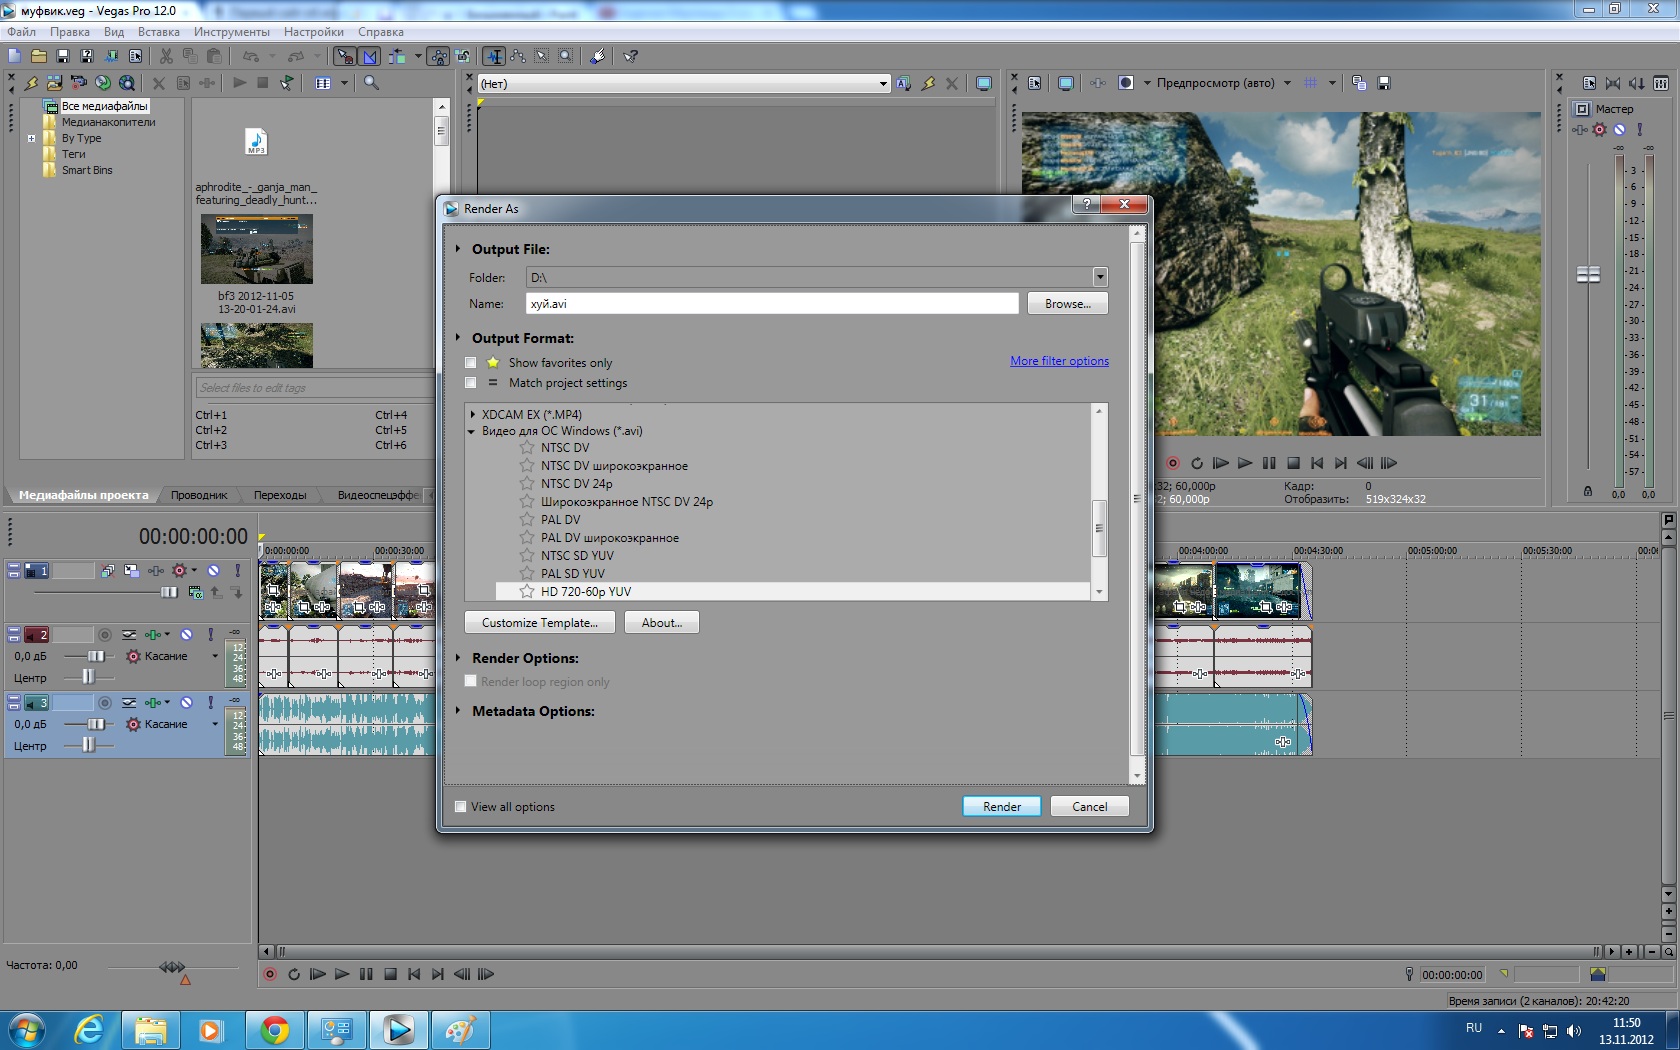1680x1050 pixels.
Task: Enable Show favorites only checkbox
Action: pos(471,363)
